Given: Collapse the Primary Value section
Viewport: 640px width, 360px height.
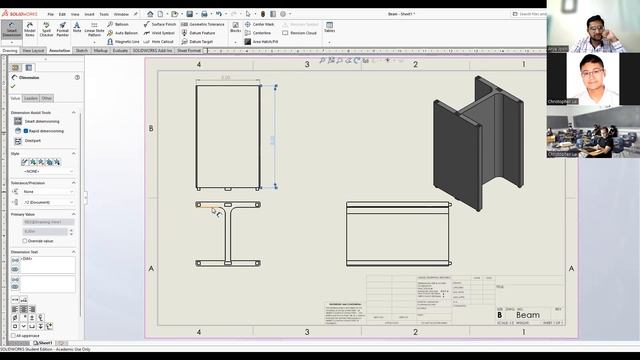Looking at the screenshot, I should tap(74, 214).
